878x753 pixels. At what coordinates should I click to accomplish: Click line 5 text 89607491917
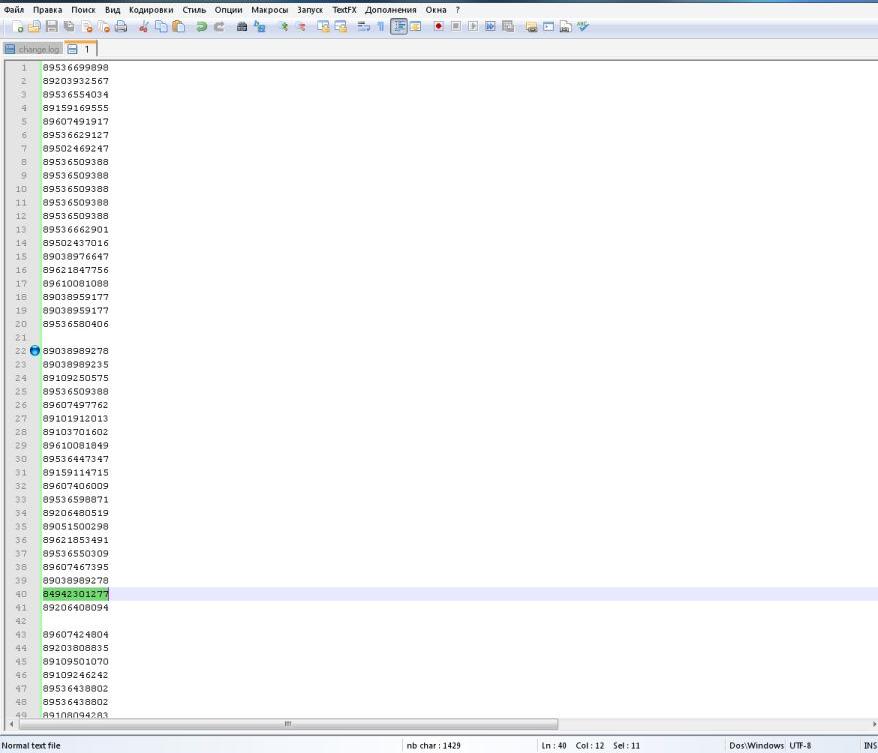tap(76, 121)
